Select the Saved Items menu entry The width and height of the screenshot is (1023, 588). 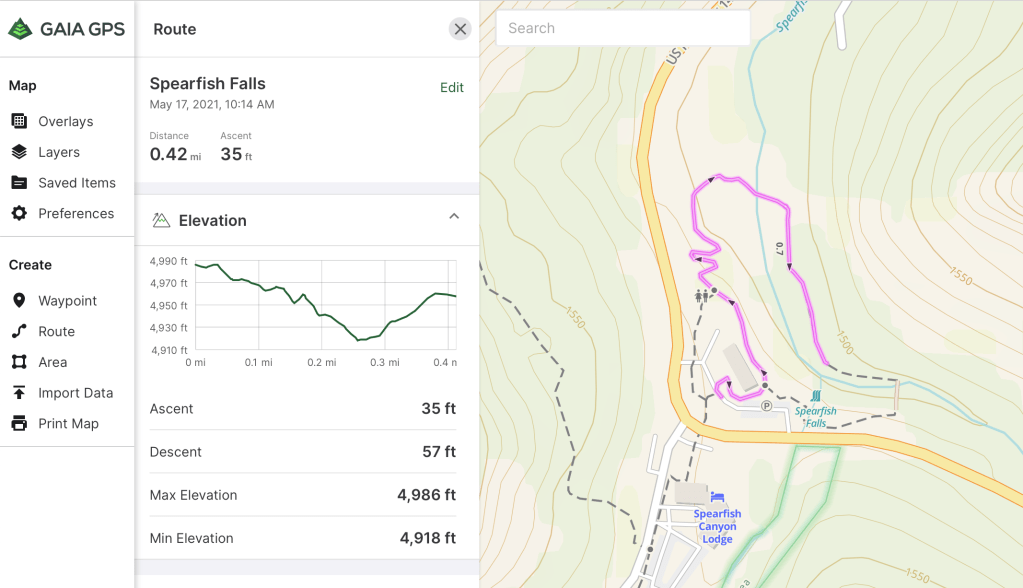tap(77, 183)
